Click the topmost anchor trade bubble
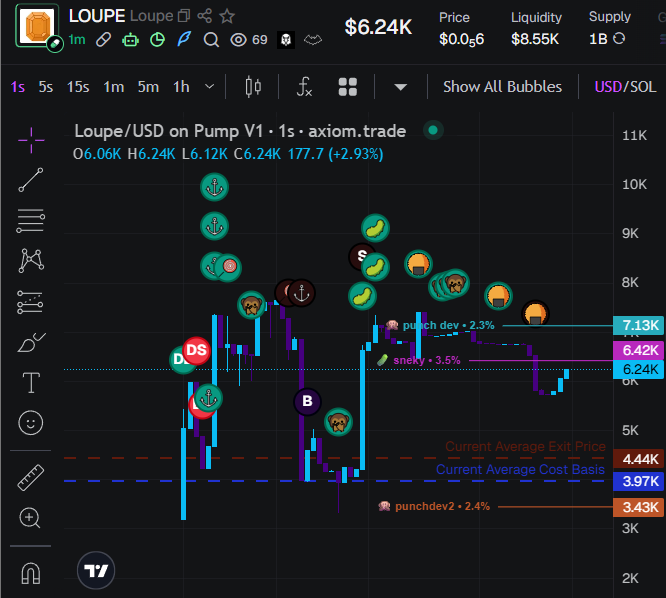Viewport: 666px width, 598px height. 214,187
